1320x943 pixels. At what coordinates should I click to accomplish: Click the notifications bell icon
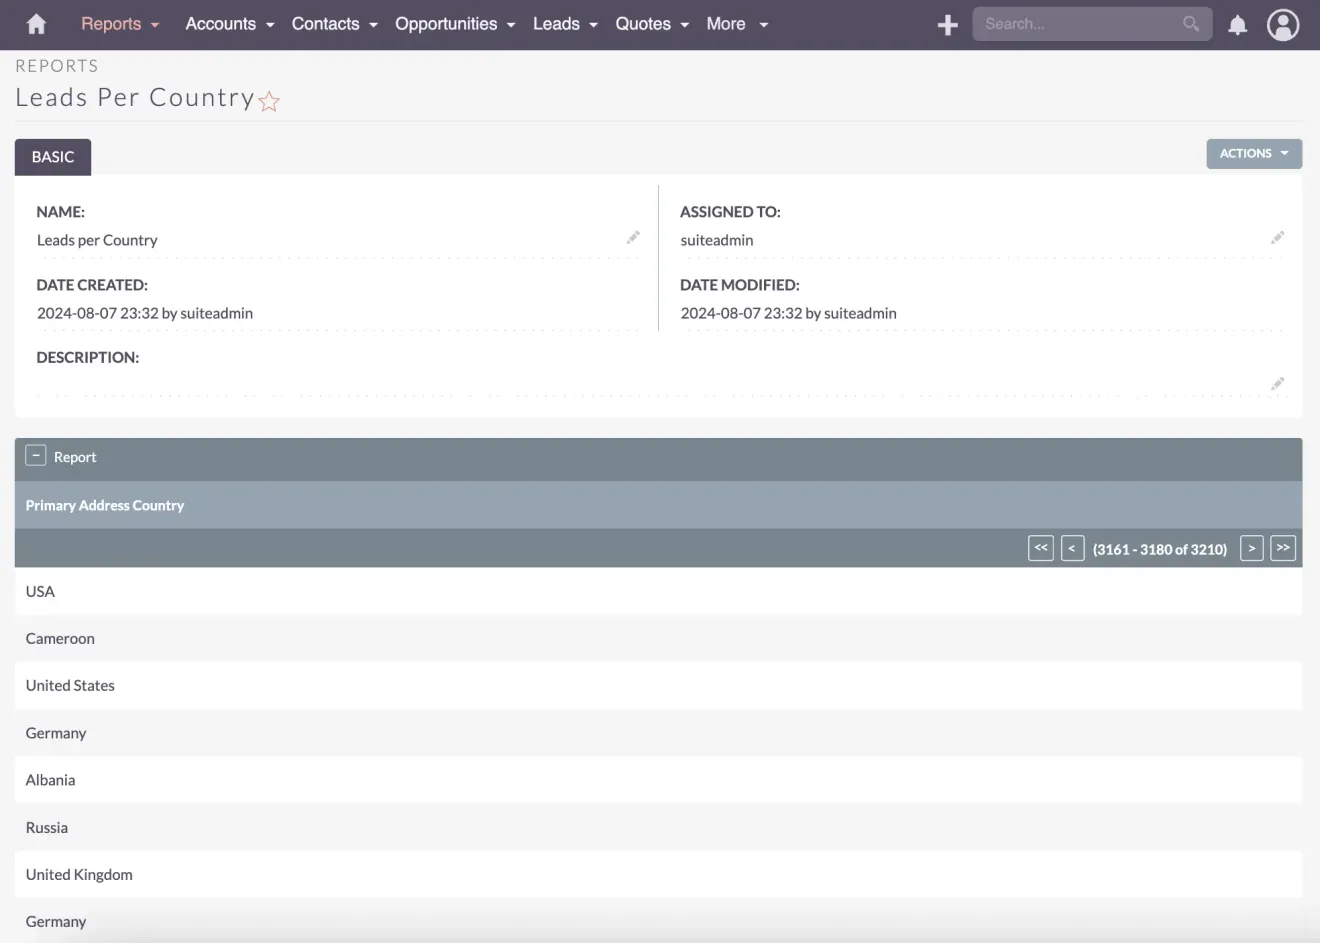point(1237,24)
